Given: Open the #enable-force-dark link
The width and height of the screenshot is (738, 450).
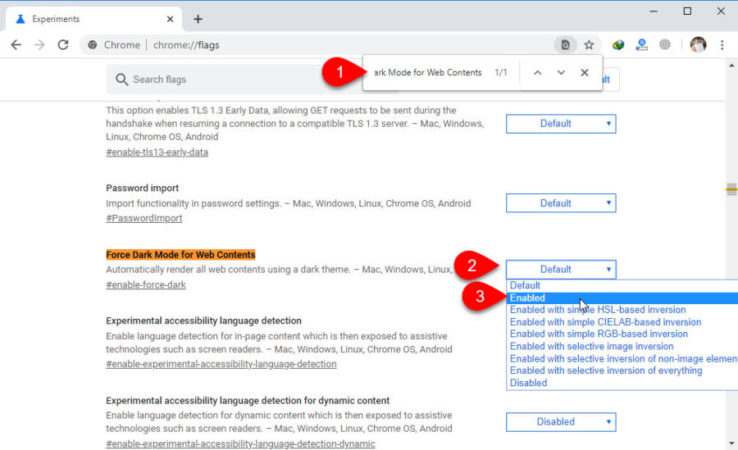Looking at the screenshot, I should pyautogui.click(x=146, y=285).
